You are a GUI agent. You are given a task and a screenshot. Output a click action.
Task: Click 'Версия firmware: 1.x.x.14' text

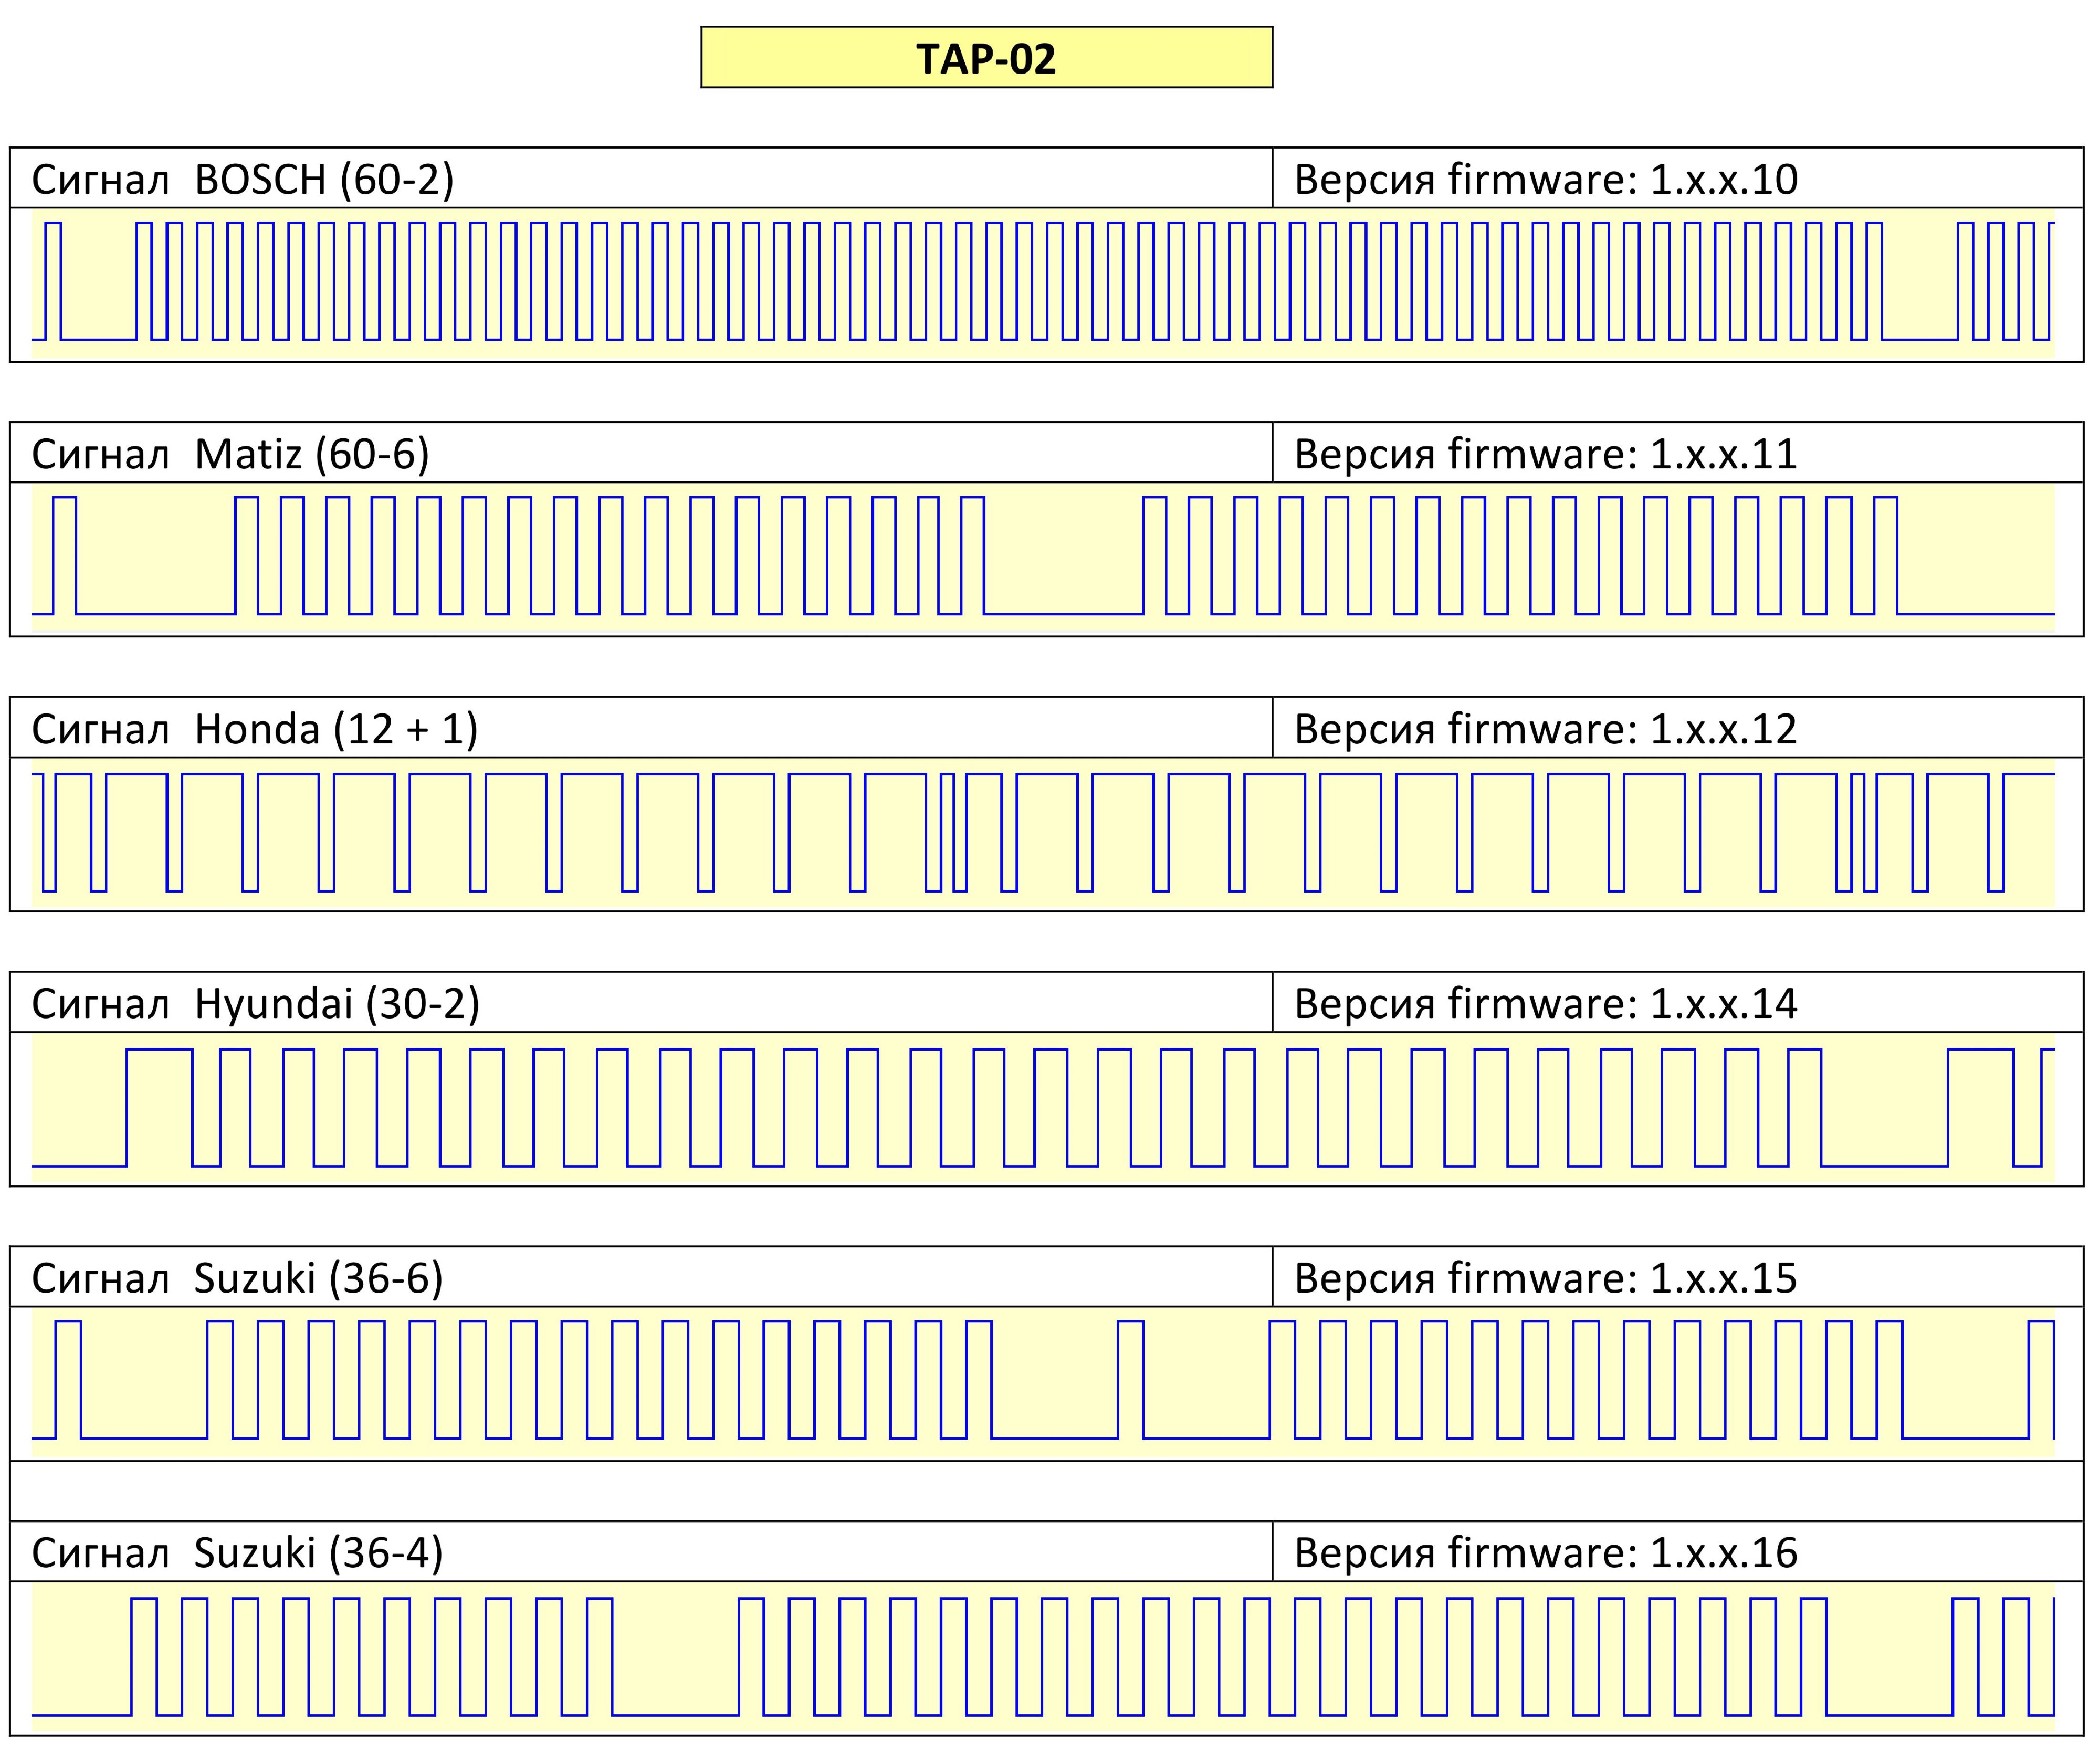[1546, 1003]
